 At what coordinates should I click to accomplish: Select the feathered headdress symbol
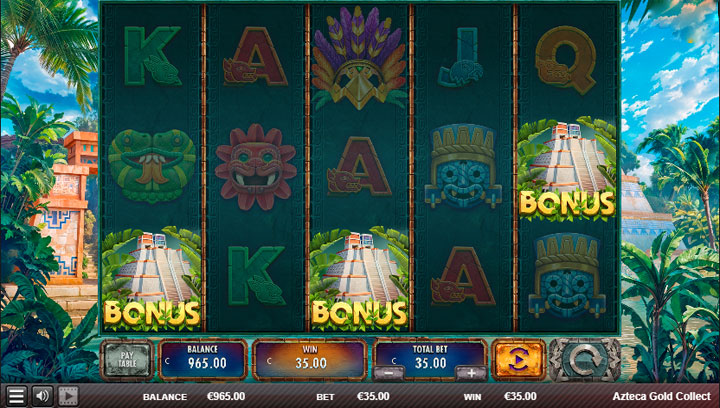point(359,57)
